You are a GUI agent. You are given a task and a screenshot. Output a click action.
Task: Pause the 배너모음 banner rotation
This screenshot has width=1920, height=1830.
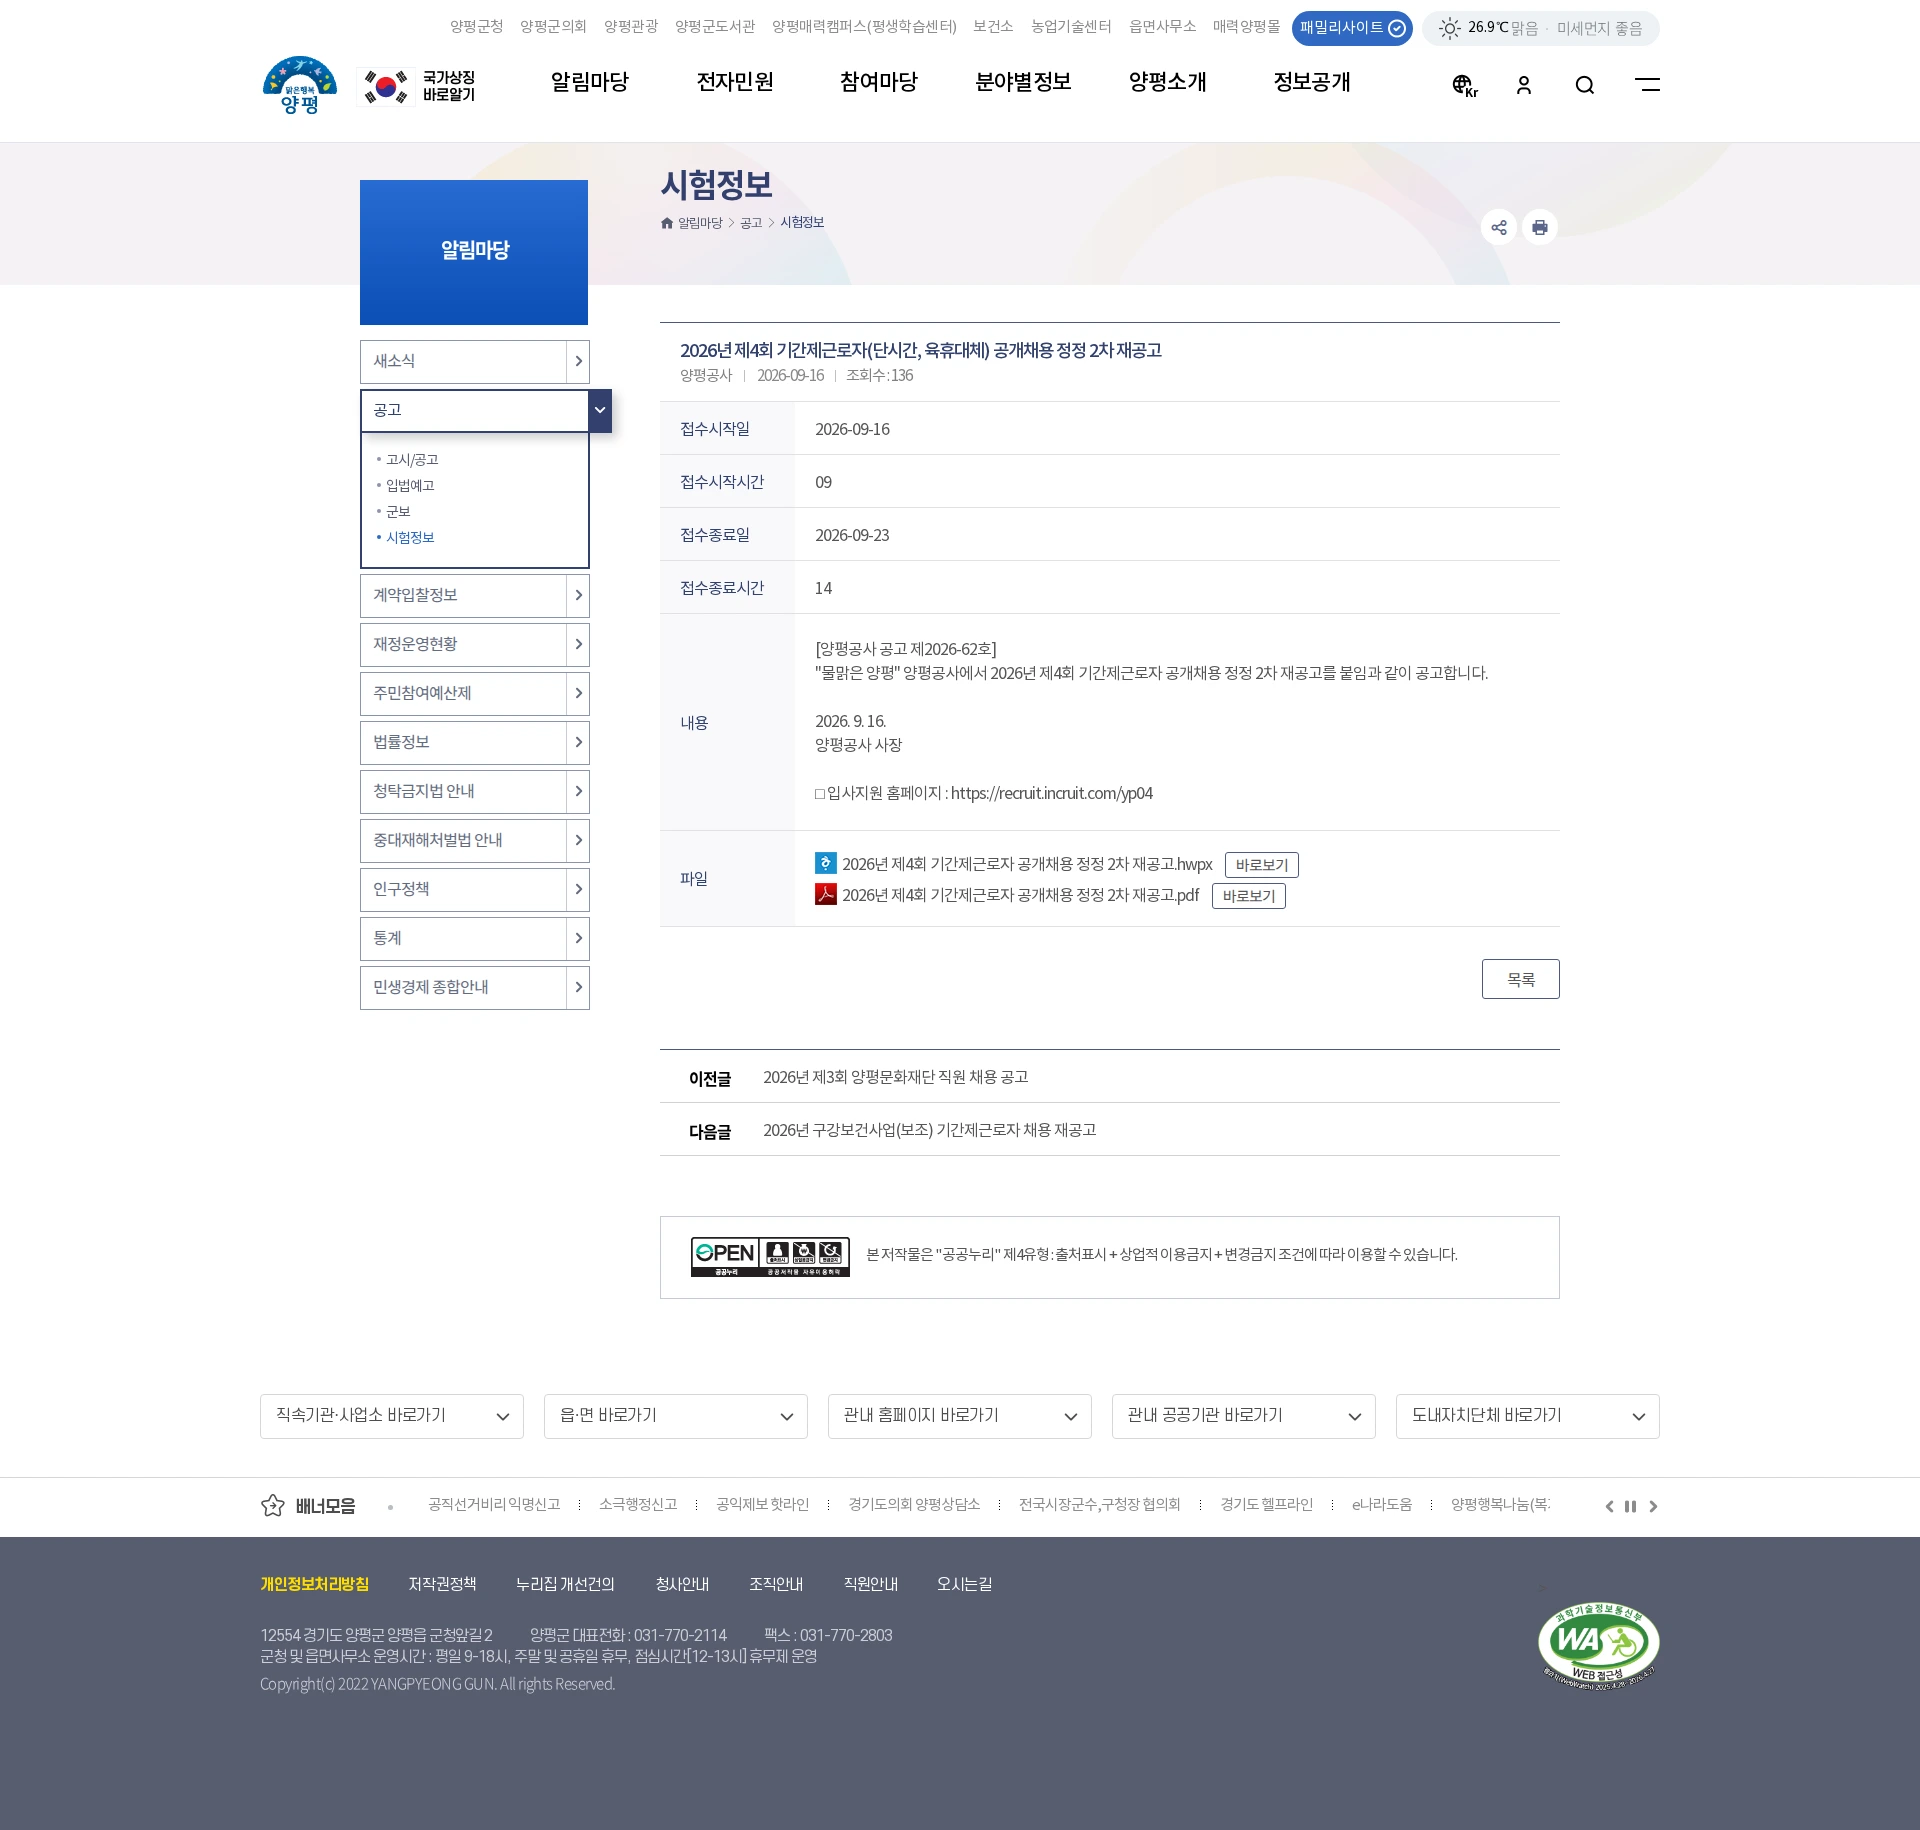pyautogui.click(x=1630, y=1506)
